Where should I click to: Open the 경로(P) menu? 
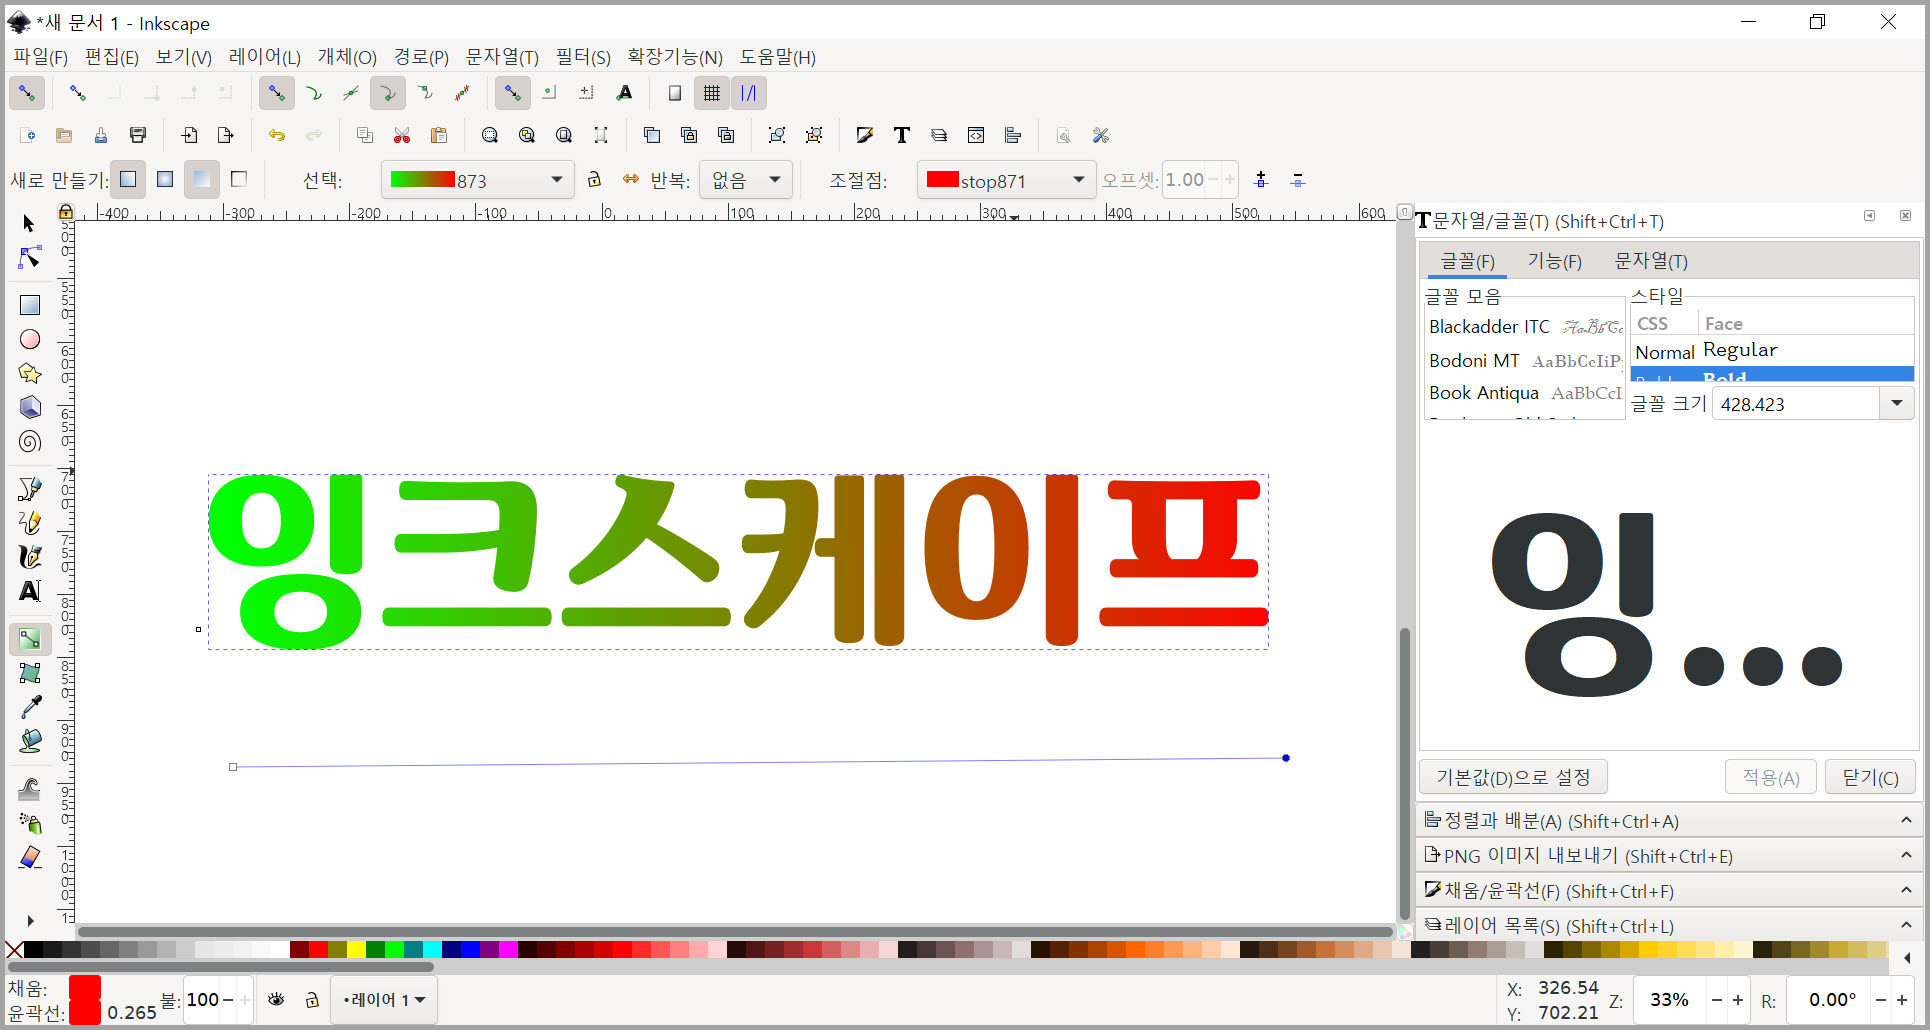click(421, 57)
